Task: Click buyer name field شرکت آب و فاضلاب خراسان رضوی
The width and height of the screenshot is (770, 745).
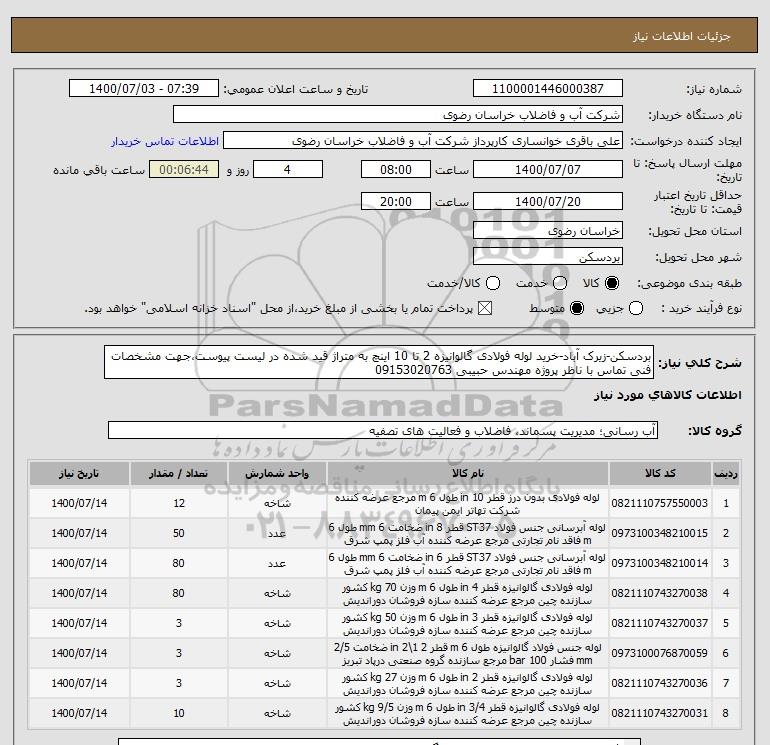Action: coord(398,115)
